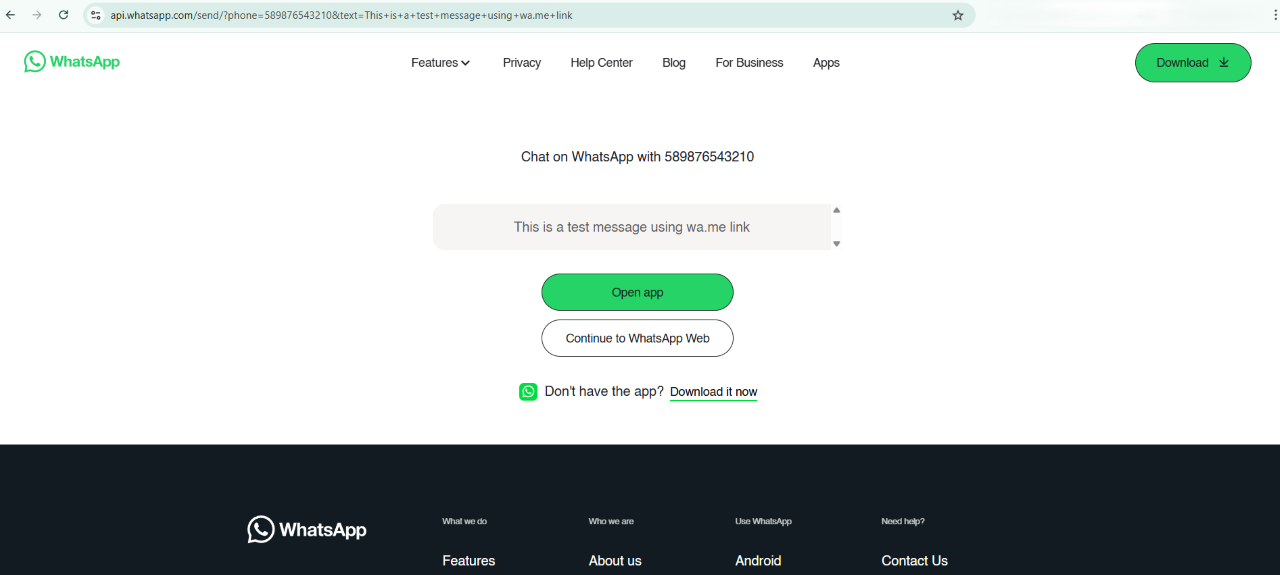This screenshot has width=1280, height=575.
Task: Open the footer About us link
Action: point(615,561)
